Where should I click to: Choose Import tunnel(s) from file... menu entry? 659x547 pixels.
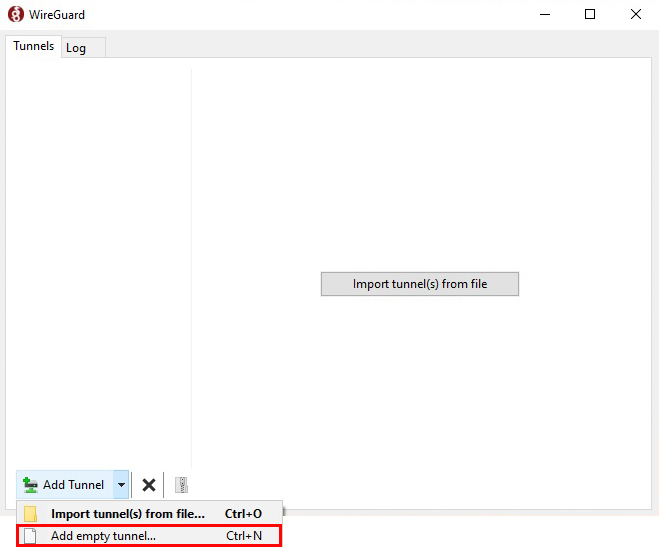click(149, 513)
